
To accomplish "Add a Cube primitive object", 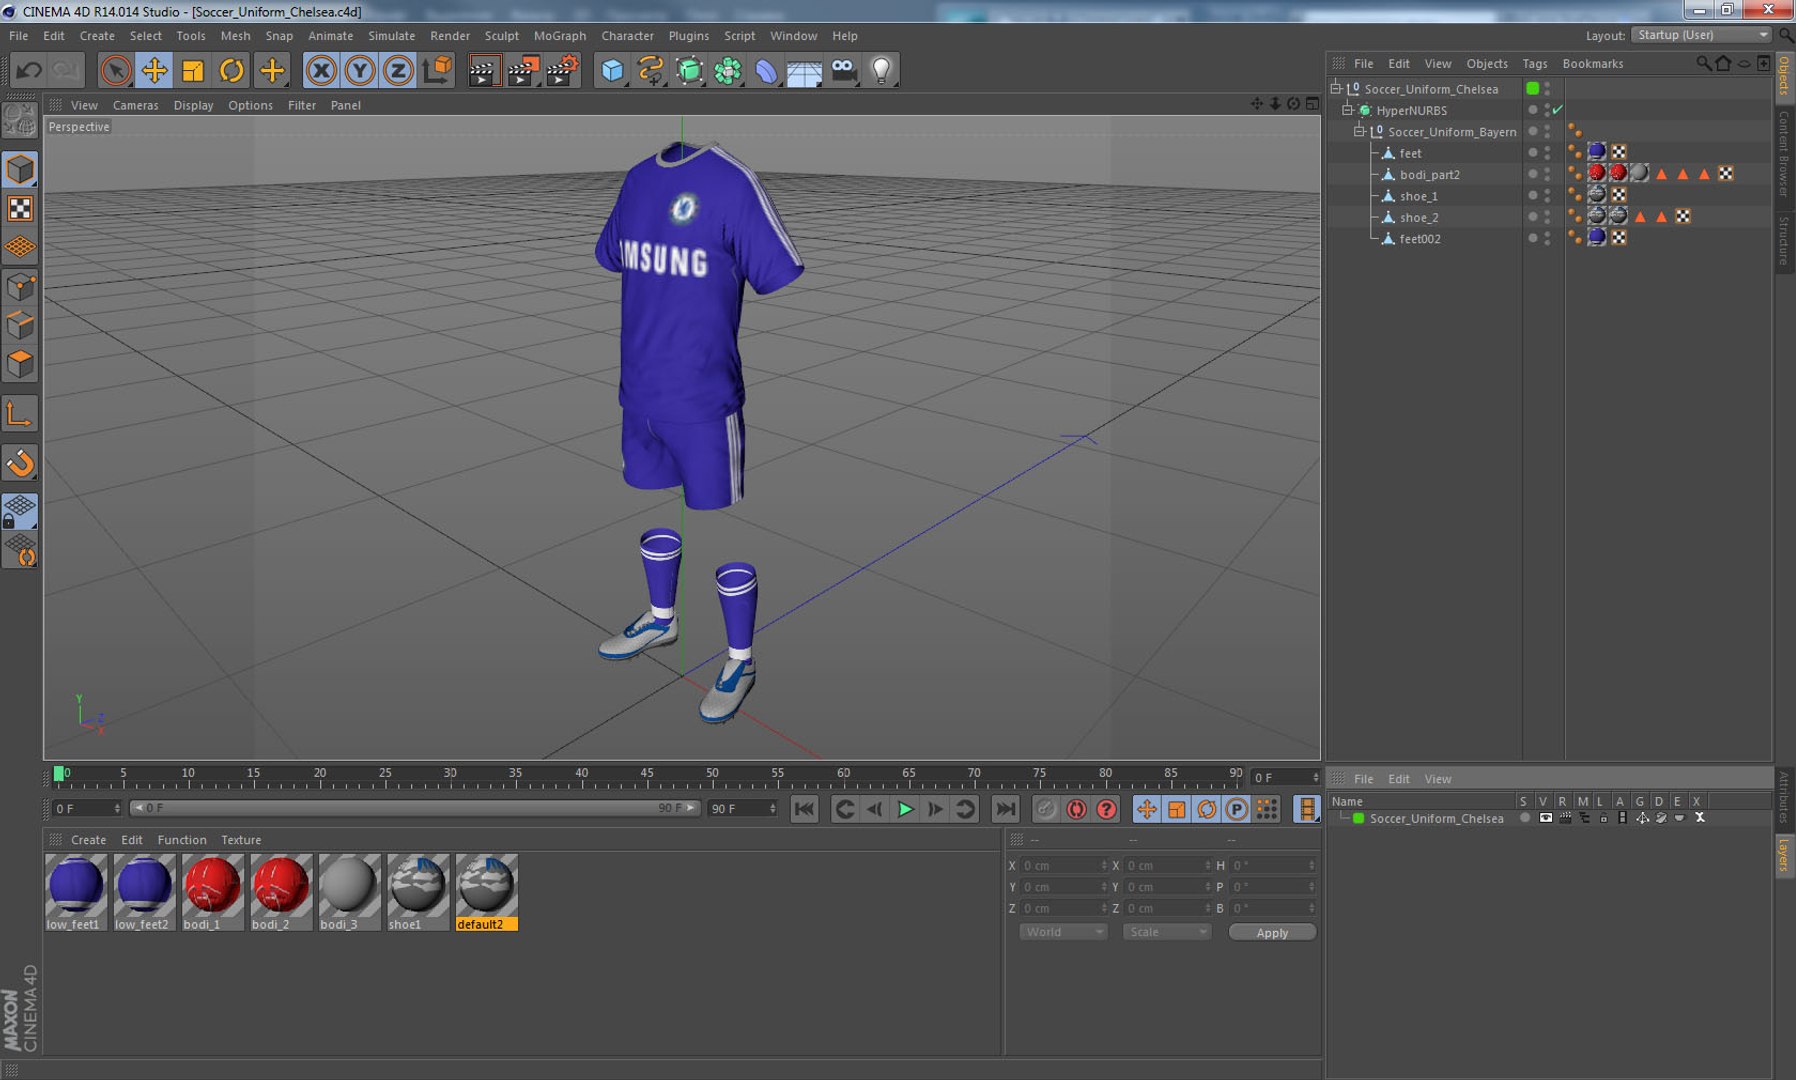I will tap(612, 70).
